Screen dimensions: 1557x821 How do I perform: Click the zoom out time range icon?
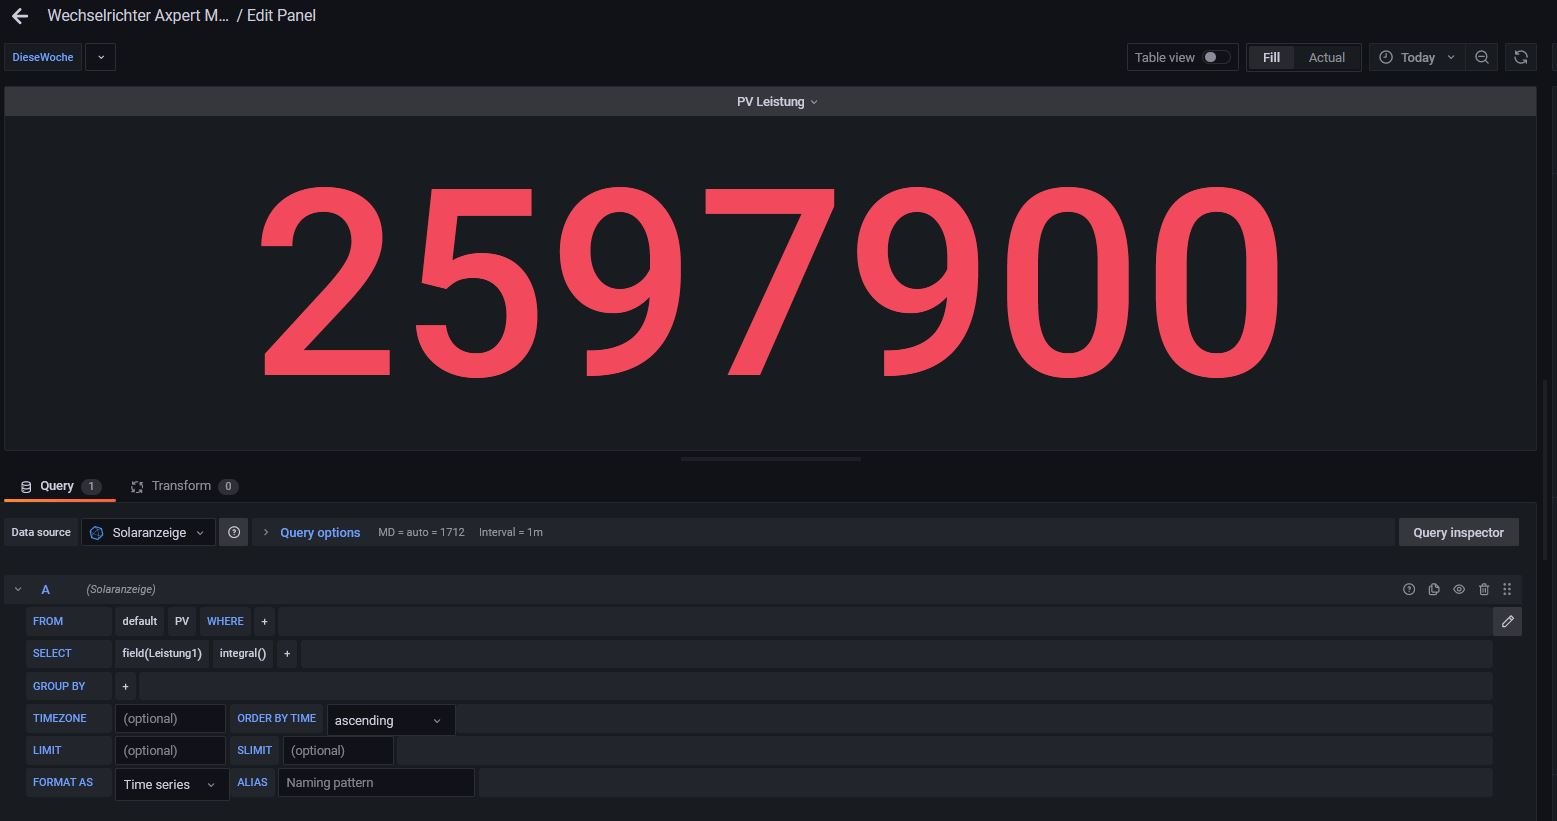[x=1482, y=57]
